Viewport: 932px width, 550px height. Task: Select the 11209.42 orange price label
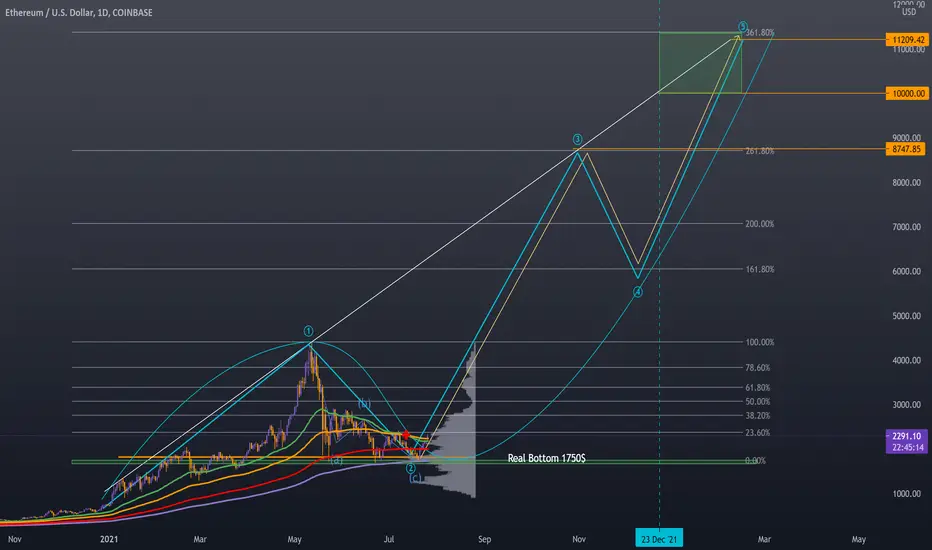[x=906, y=40]
